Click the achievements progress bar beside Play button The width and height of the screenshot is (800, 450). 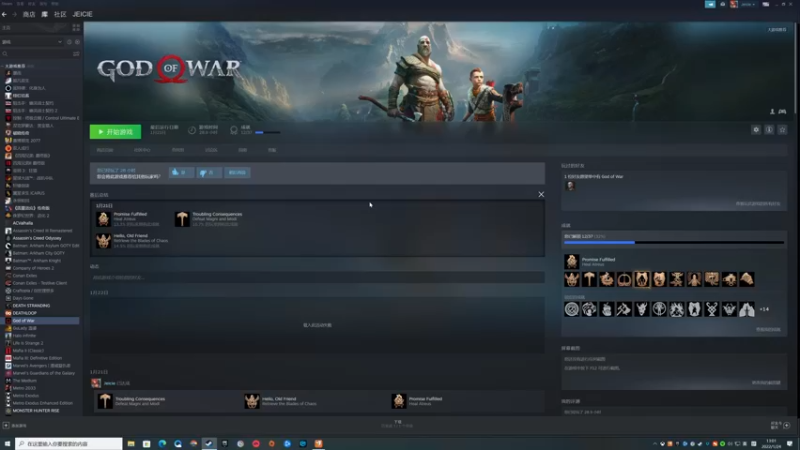[267, 133]
